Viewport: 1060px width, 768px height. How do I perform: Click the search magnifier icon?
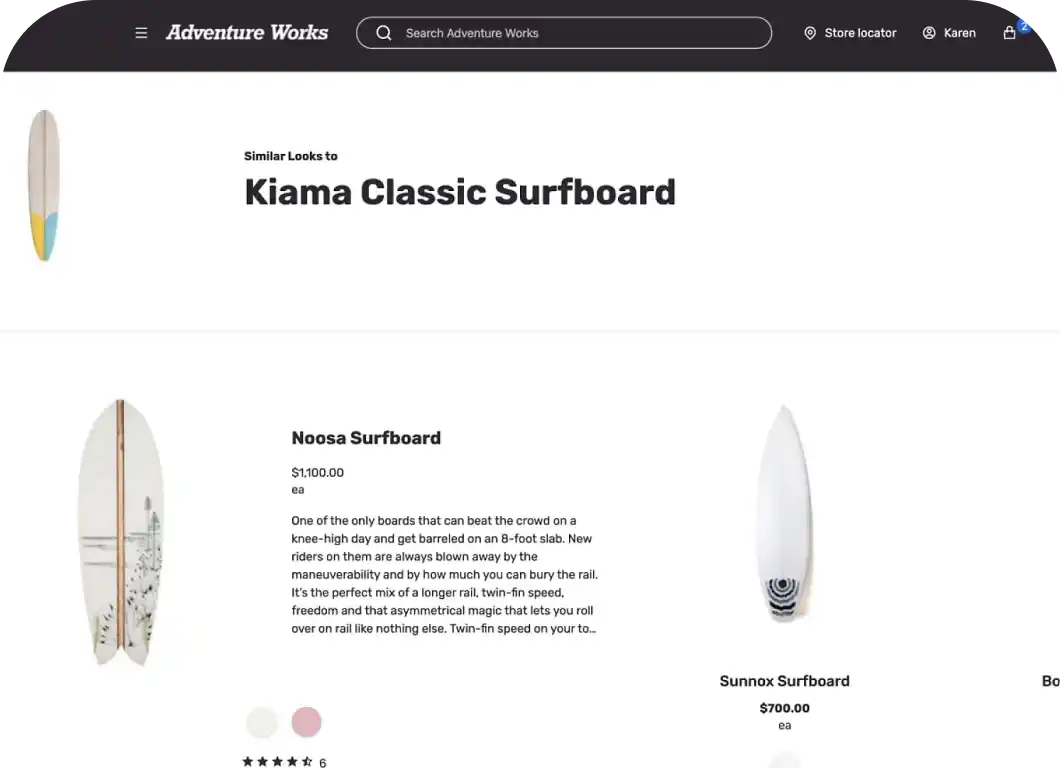(383, 32)
